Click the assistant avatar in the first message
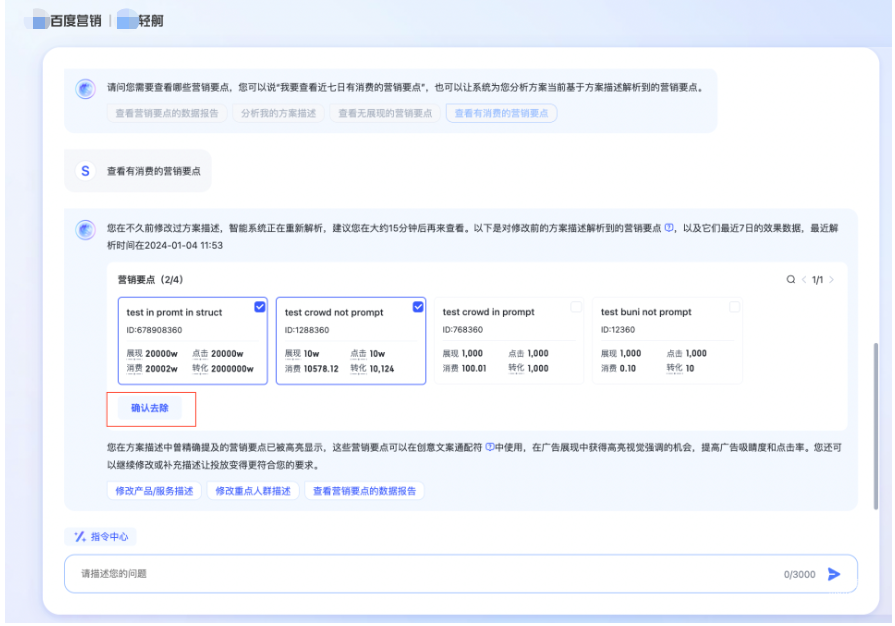The width and height of the screenshot is (895, 626). click(86, 89)
